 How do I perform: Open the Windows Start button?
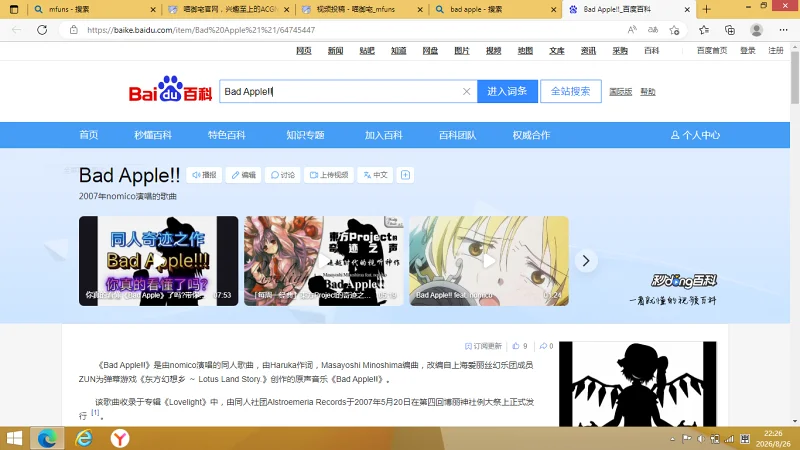[14, 438]
